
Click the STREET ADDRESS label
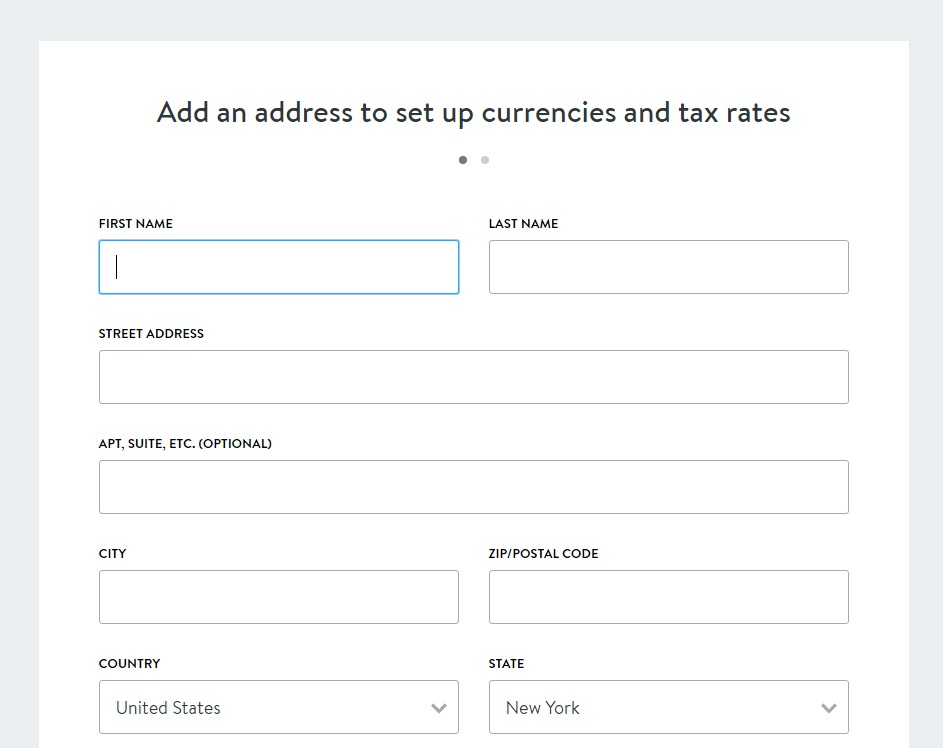coord(151,334)
